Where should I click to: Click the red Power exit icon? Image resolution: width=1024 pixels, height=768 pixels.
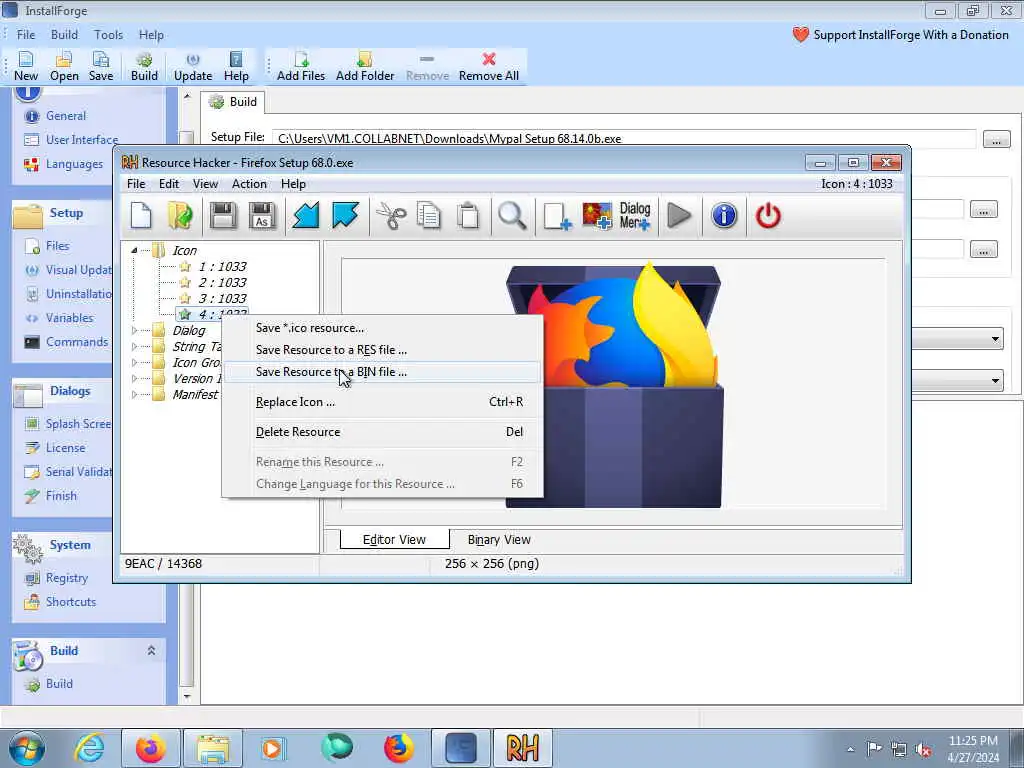click(768, 216)
